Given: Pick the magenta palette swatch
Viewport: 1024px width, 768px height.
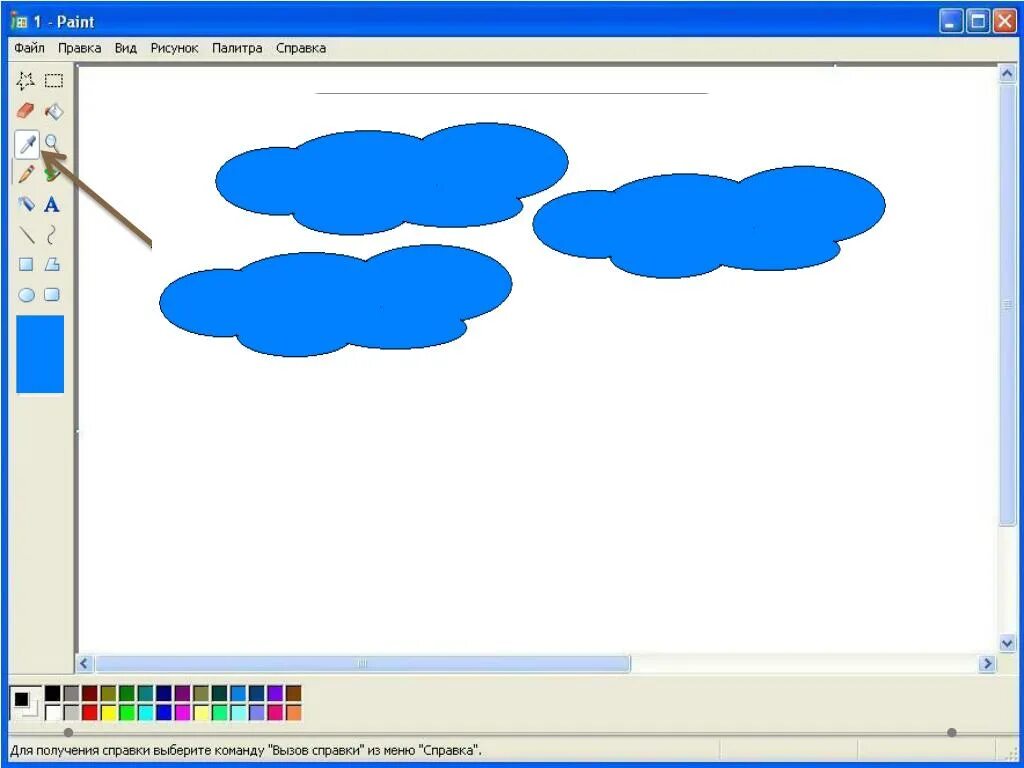Looking at the screenshot, I should pyautogui.click(x=182, y=712).
